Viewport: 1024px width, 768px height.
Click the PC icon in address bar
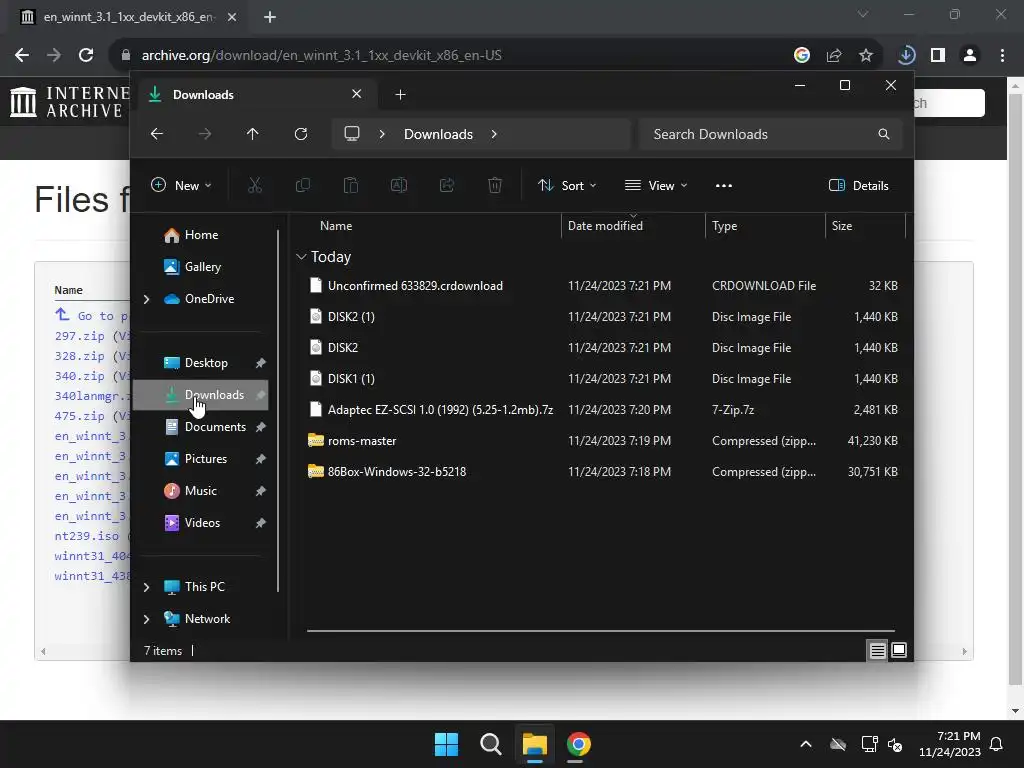(x=352, y=134)
